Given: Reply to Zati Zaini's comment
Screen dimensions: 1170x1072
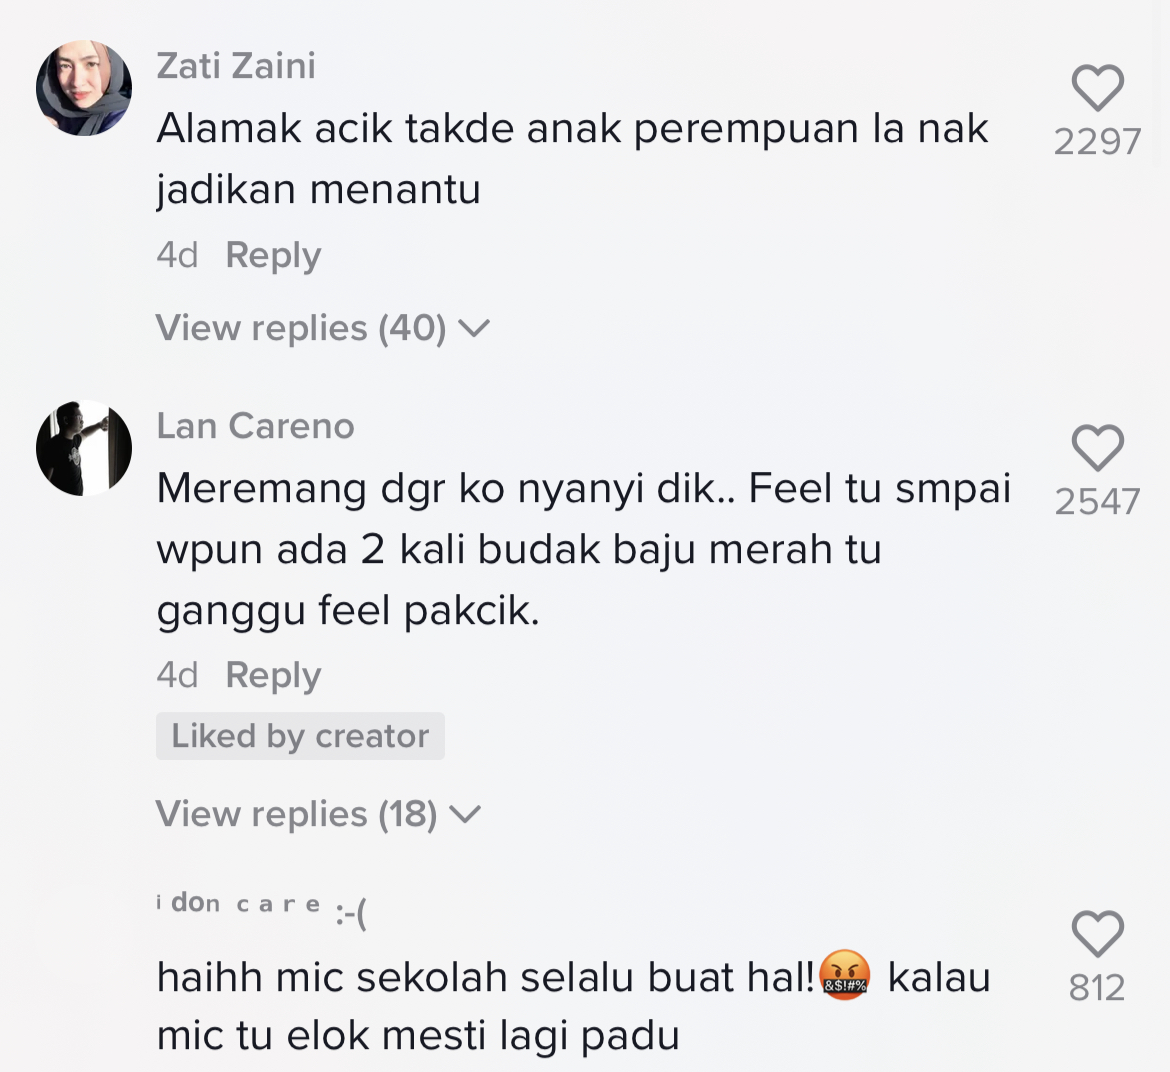Looking at the screenshot, I should point(273,255).
